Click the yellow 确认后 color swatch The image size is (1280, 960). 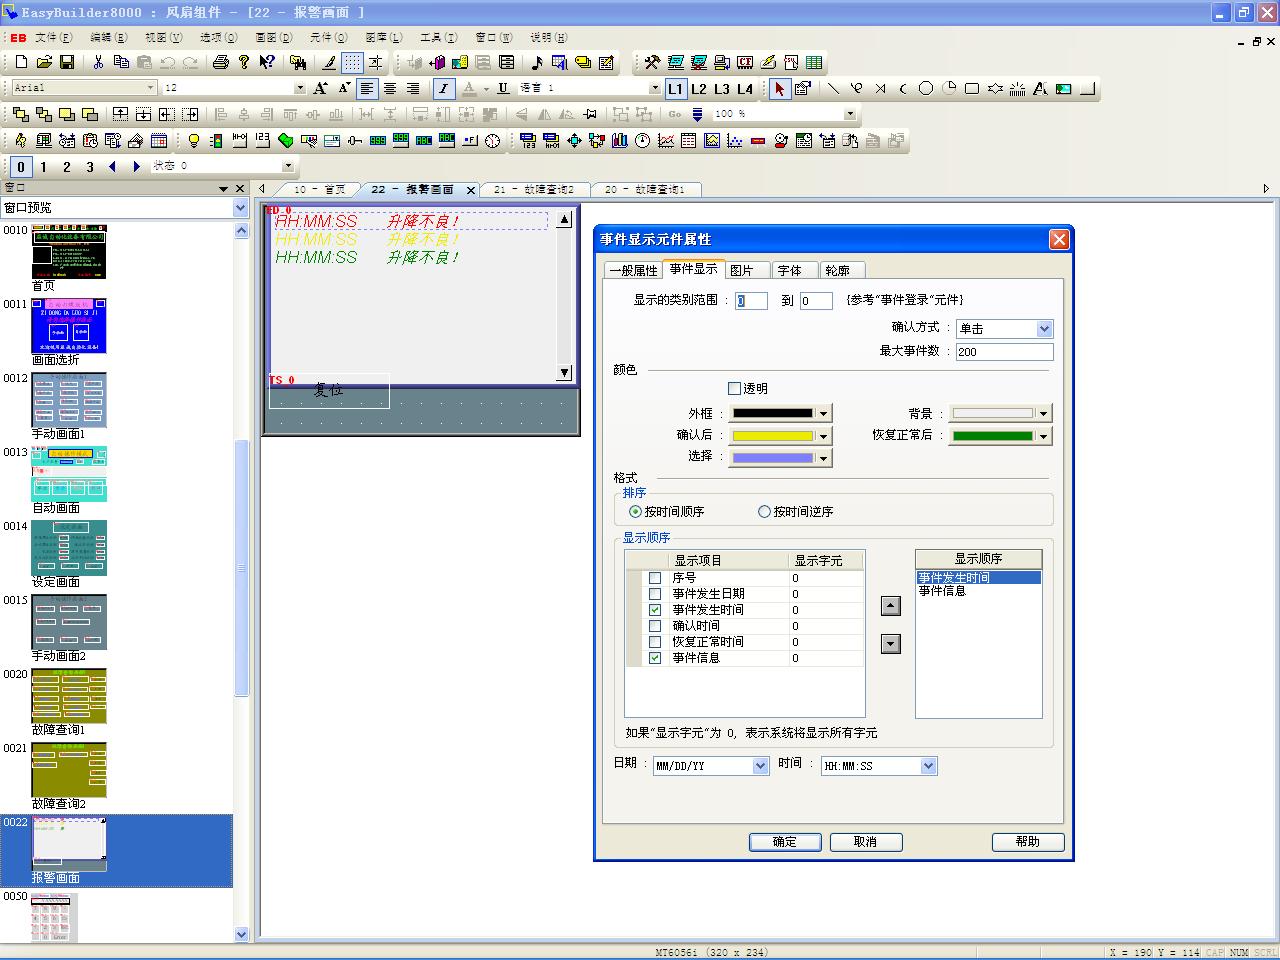[x=773, y=436]
